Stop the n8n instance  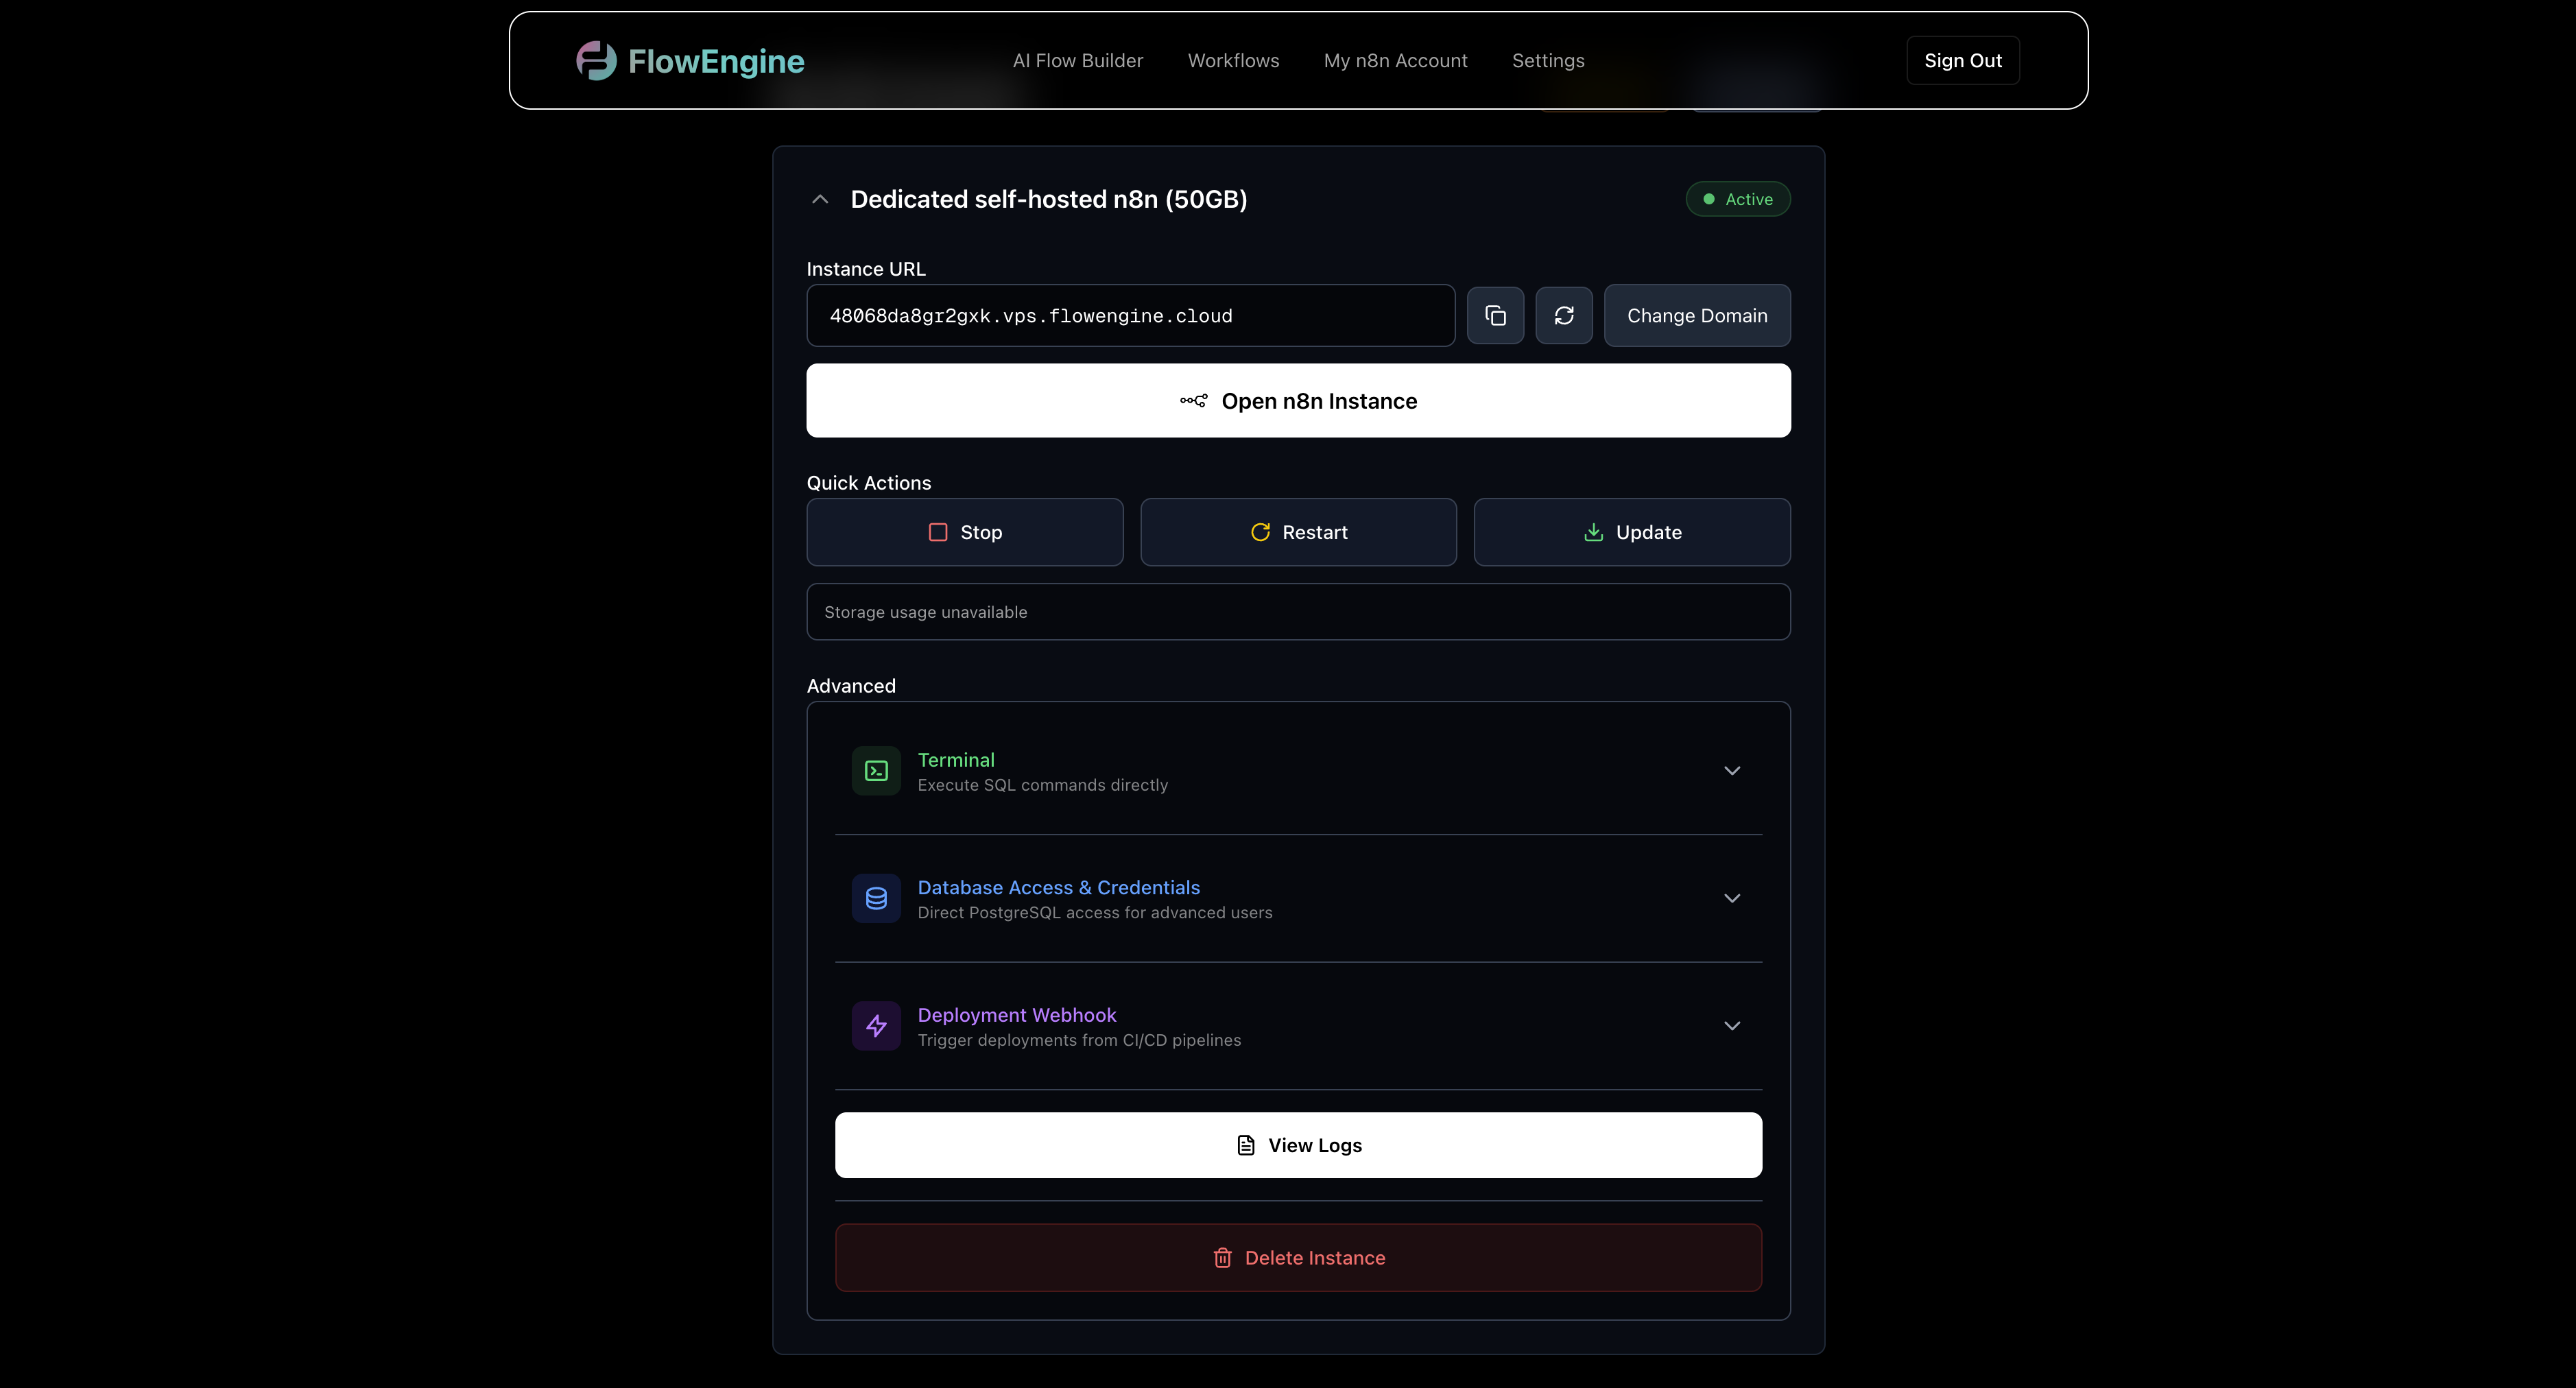pyautogui.click(x=965, y=533)
